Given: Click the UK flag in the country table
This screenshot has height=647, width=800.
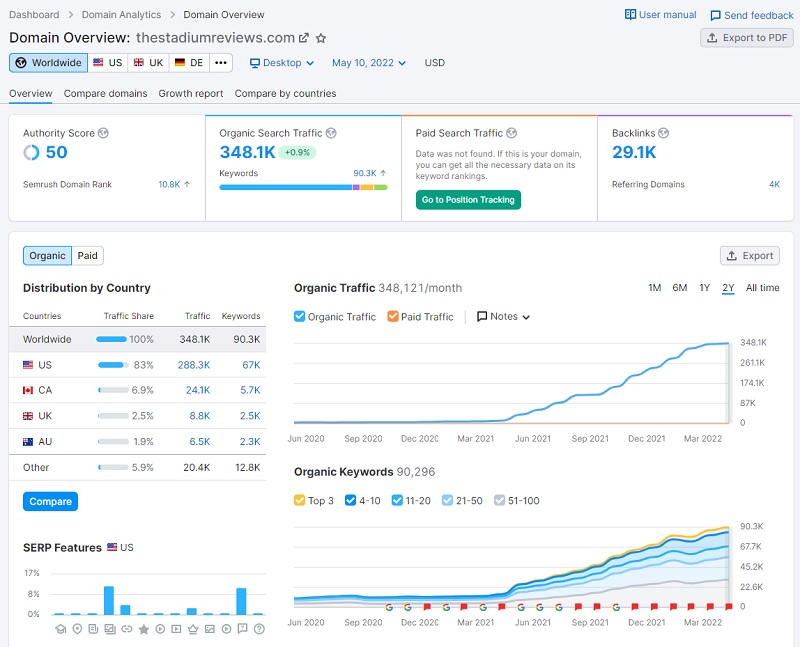Looking at the screenshot, I should tap(28, 416).
